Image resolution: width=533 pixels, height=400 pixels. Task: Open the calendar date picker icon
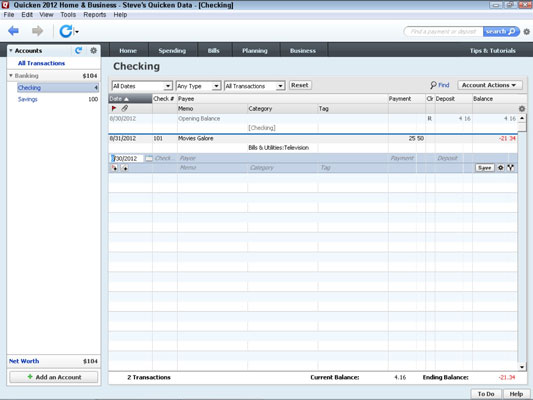tap(149, 158)
